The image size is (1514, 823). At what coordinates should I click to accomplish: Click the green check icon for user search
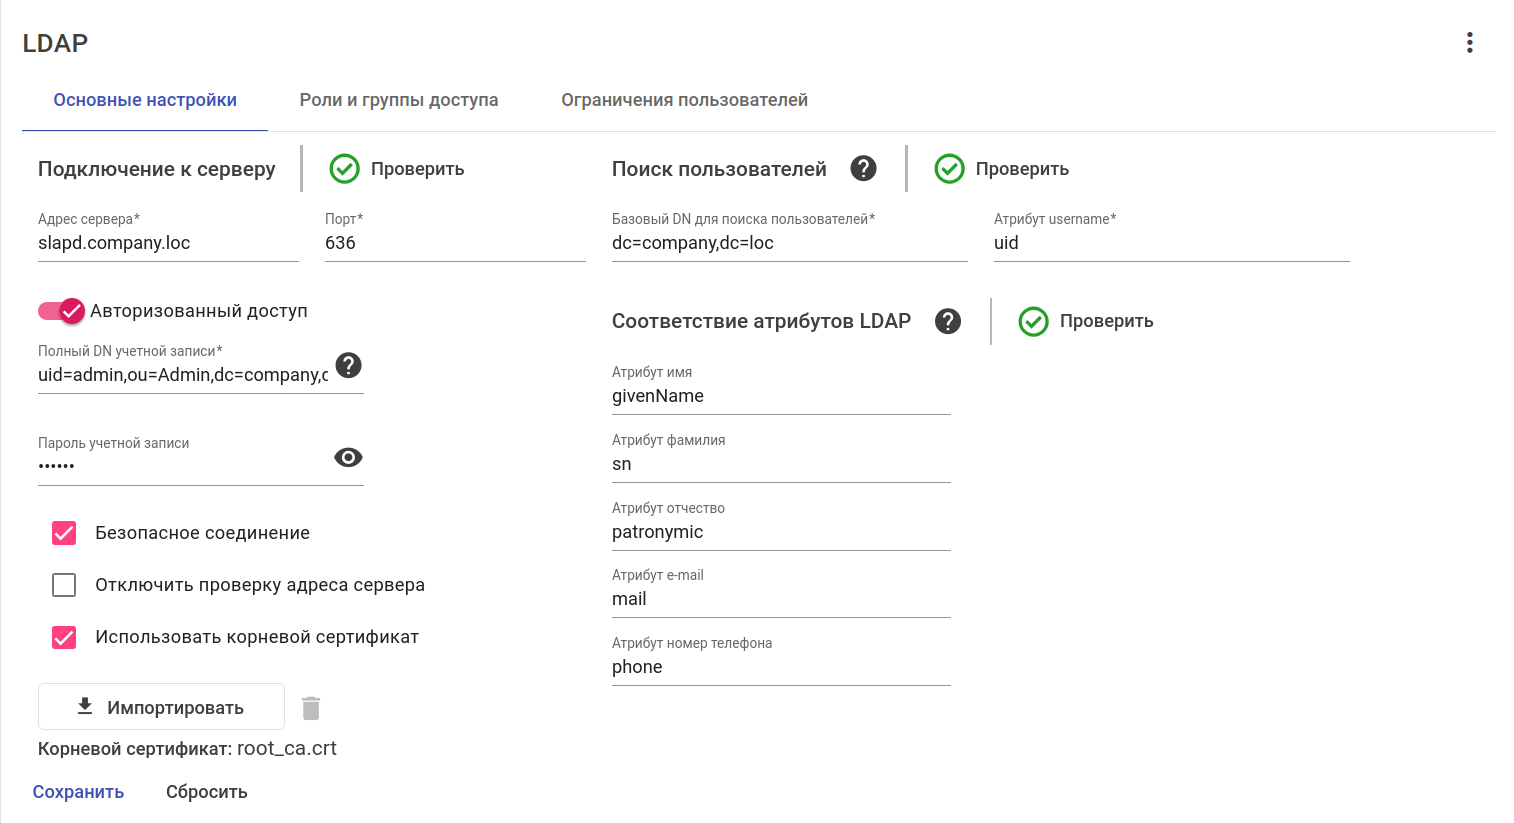[949, 169]
